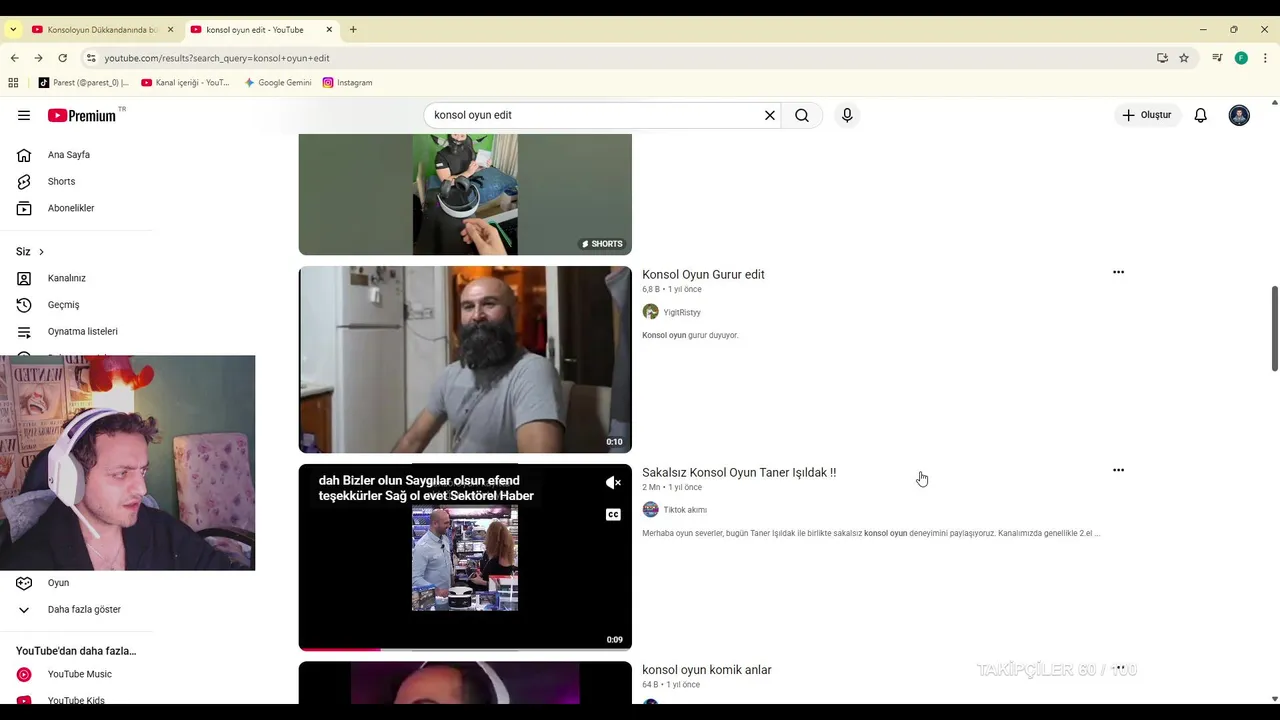Screen dimensions: 1280x720
Task: Open Kanal içeriği YouTube bookmark
Action: pos(186,83)
